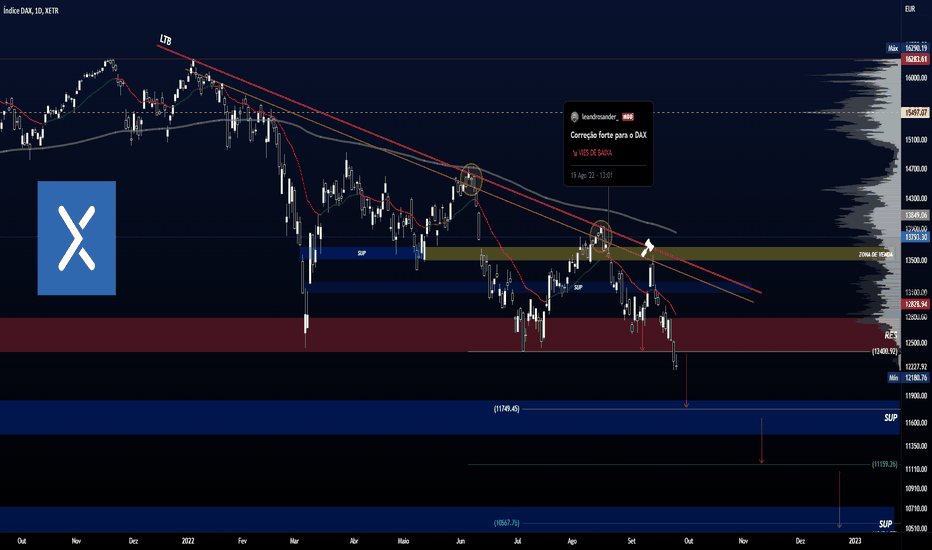Click the 11600.00 price axis value
The image size is (932, 550).
(916, 423)
